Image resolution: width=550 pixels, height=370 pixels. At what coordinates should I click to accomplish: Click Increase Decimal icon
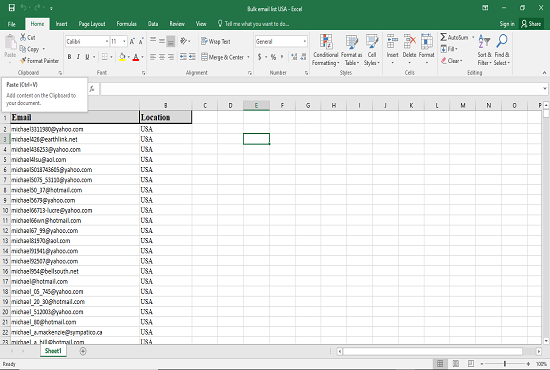[x=294, y=57]
